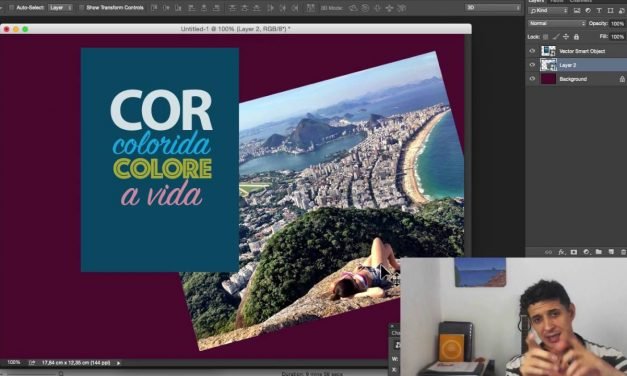Enable the Auto-Select checkbox

click(12, 8)
